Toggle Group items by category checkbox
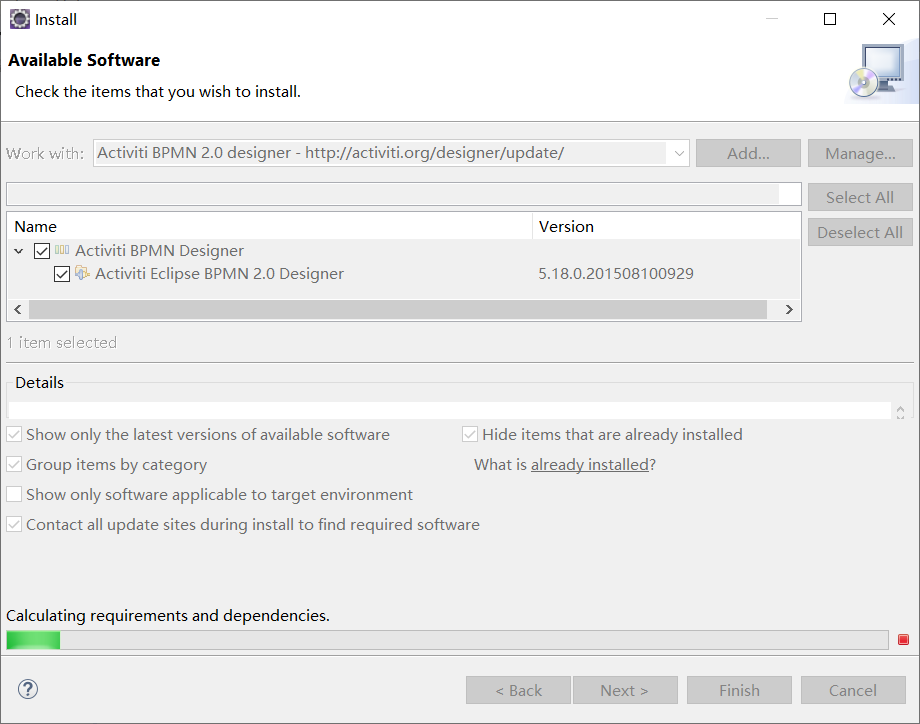The image size is (920, 724). click(14, 465)
